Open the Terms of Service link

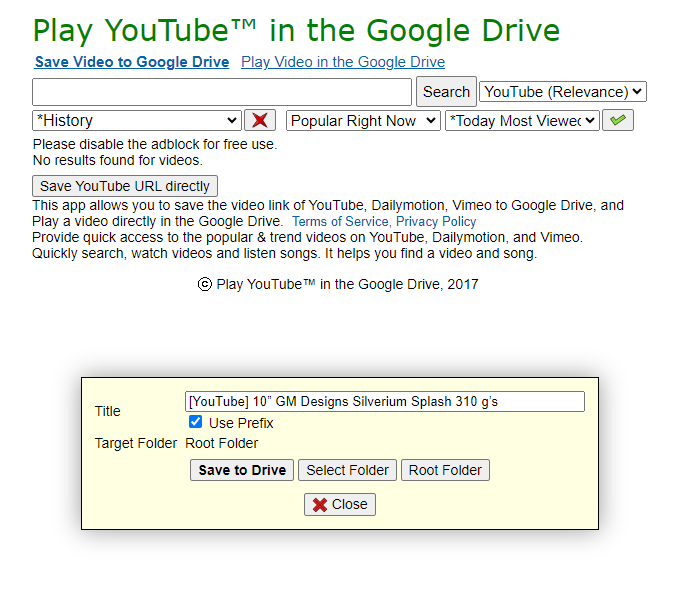click(340, 222)
